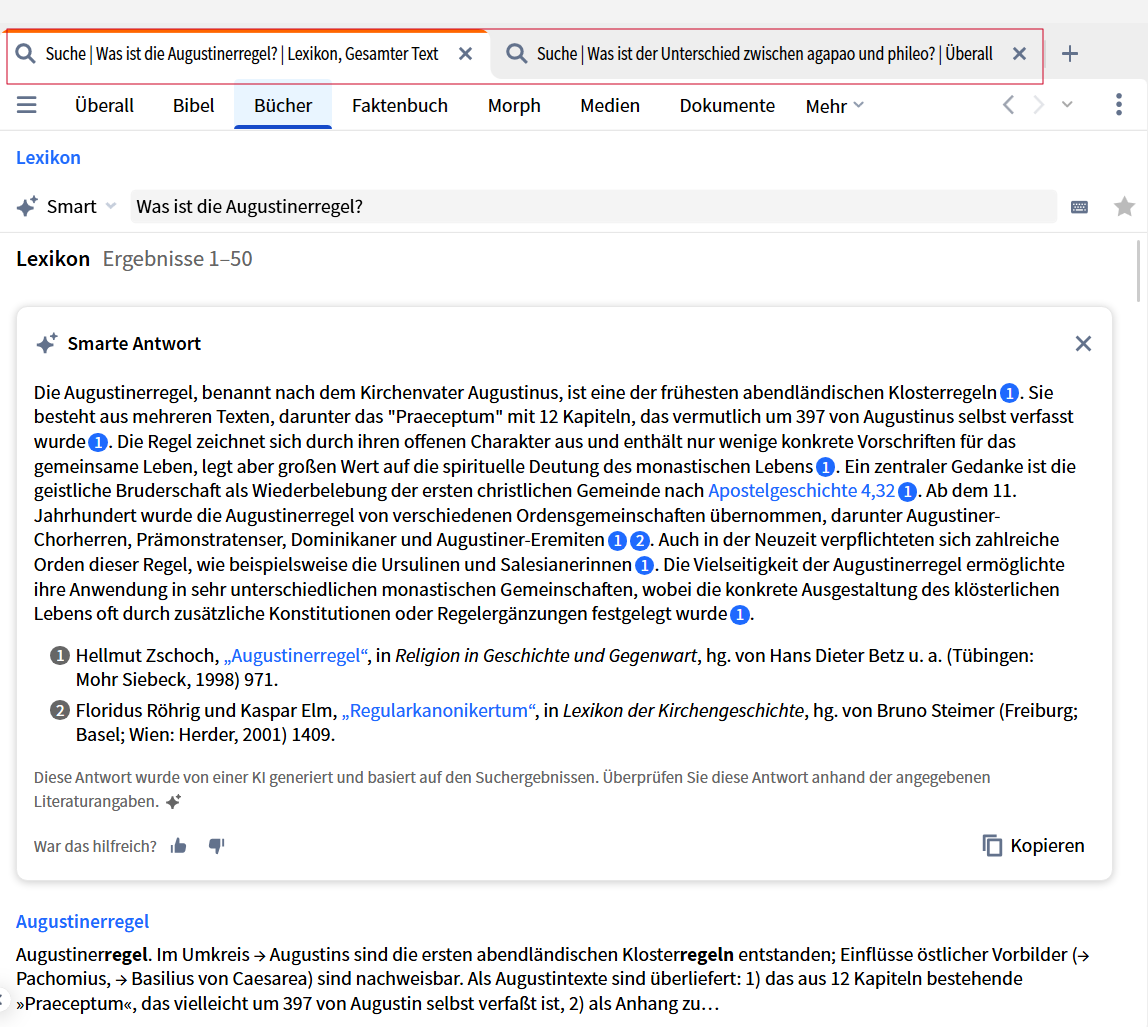Open the Augustinerregel result heading
Screen dimensions: 1148x1027
click(x=83, y=921)
